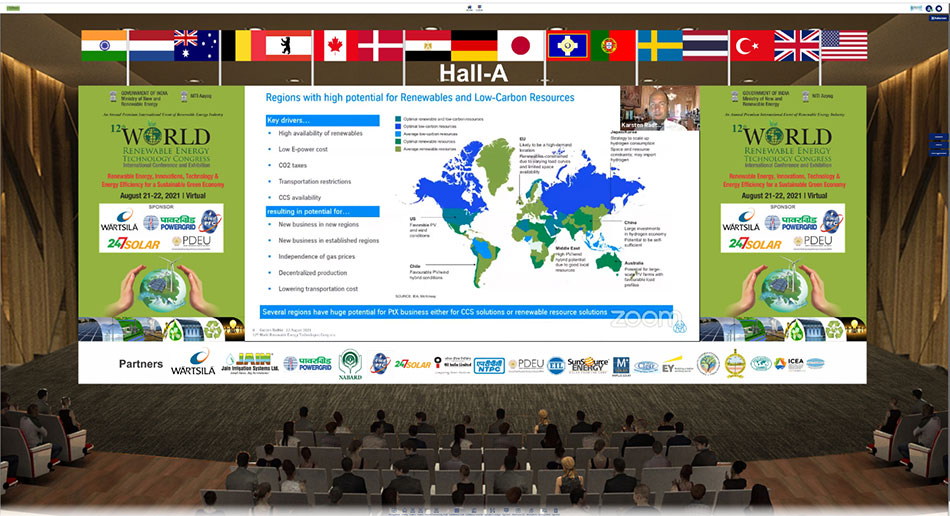Click the 'Partners' label on the strip

tap(141, 364)
